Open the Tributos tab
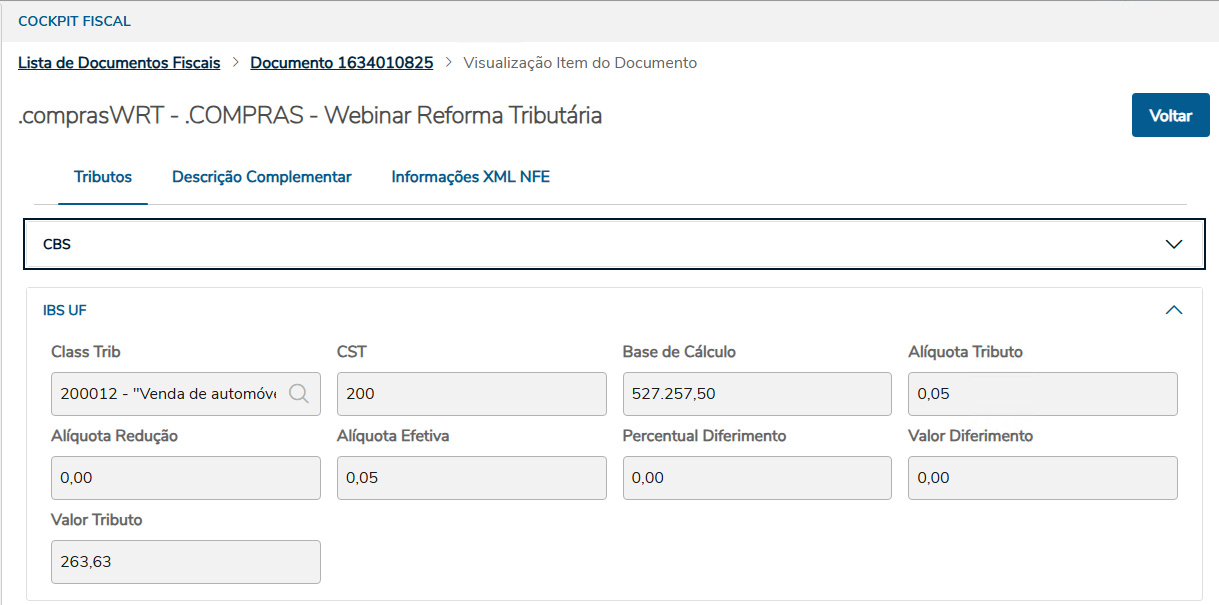1219x605 pixels. tap(103, 177)
